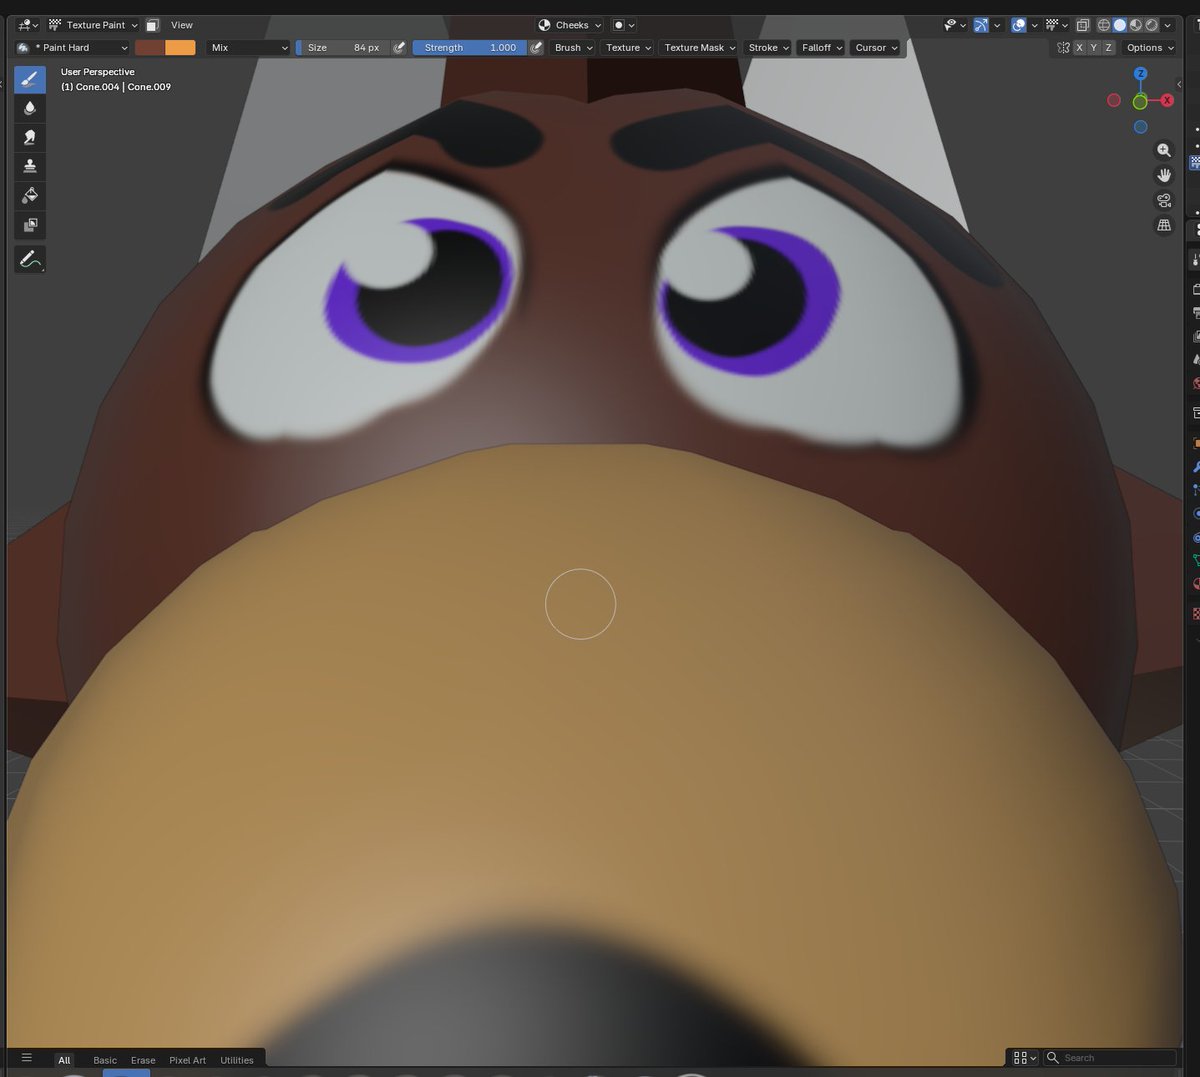Click the asset shelf search magnifier
The height and width of the screenshot is (1077, 1200).
(1053, 1057)
